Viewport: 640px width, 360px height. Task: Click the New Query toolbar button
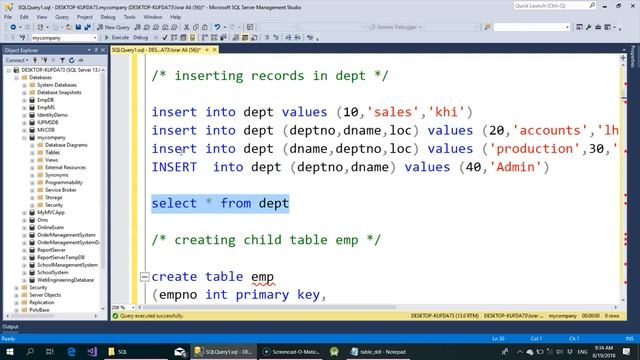pyautogui.click(x=113, y=27)
